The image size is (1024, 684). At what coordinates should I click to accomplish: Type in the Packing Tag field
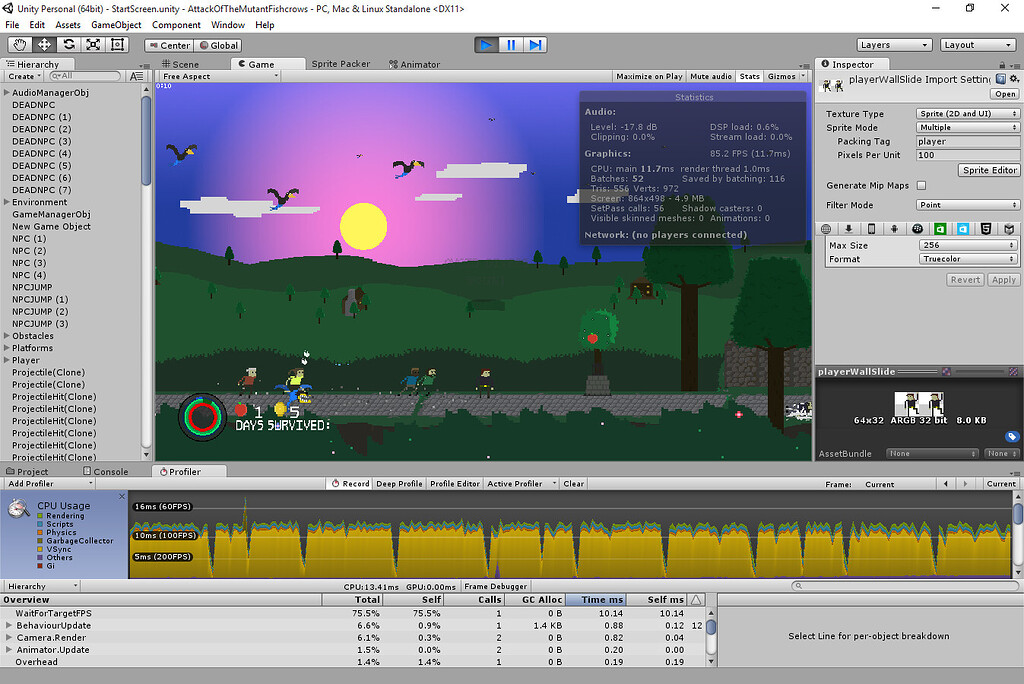[967, 142]
